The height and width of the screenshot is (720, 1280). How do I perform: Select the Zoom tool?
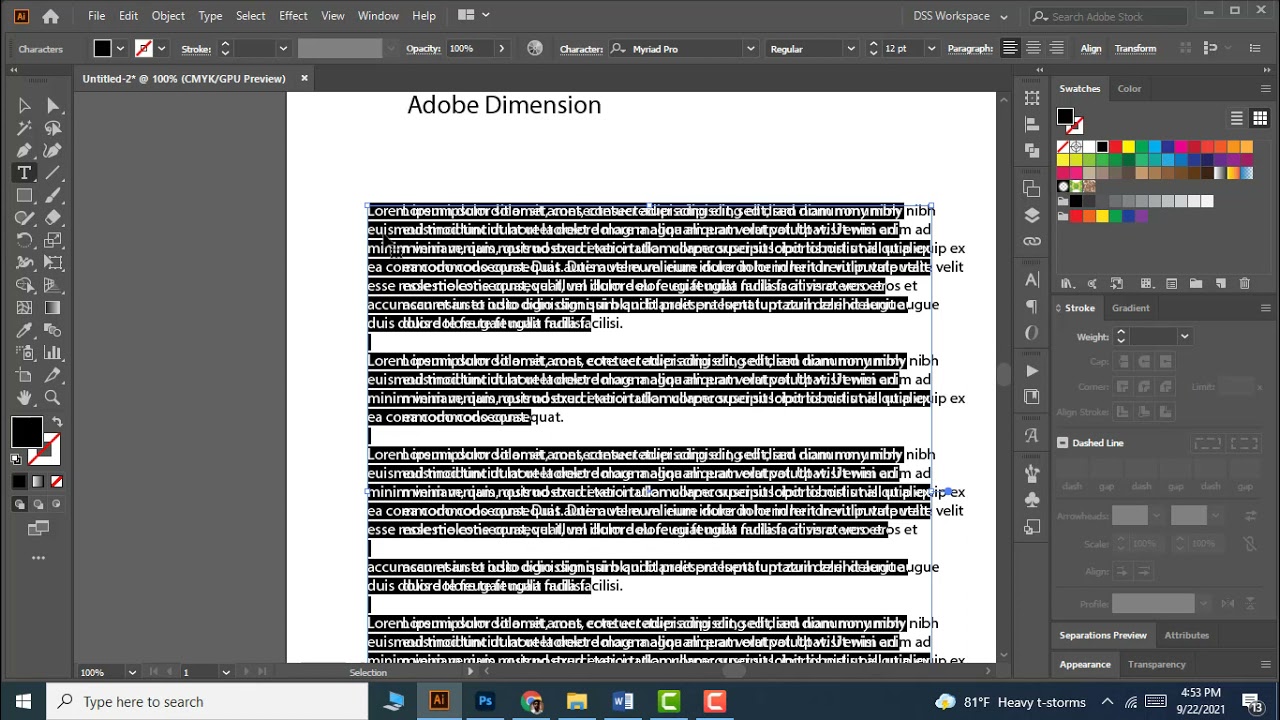pyautogui.click(x=53, y=398)
